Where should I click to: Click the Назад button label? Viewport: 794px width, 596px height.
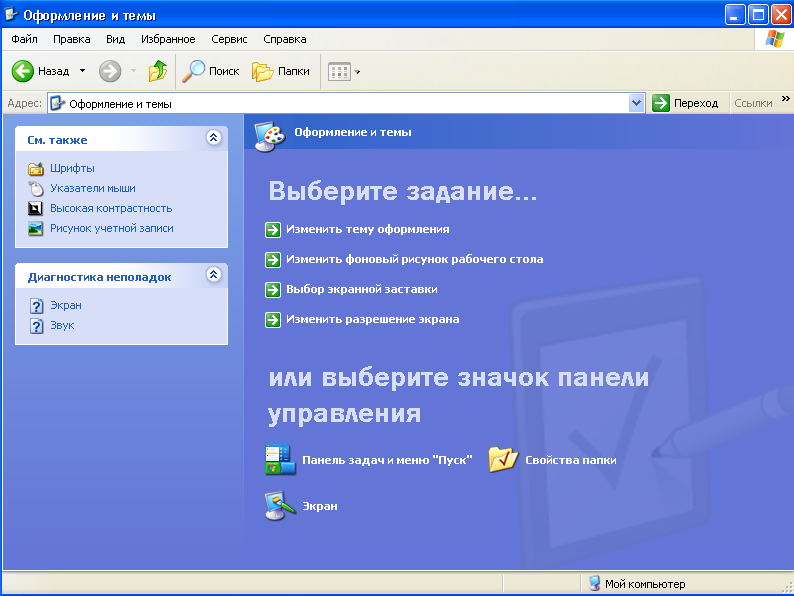(x=54, y=71)
